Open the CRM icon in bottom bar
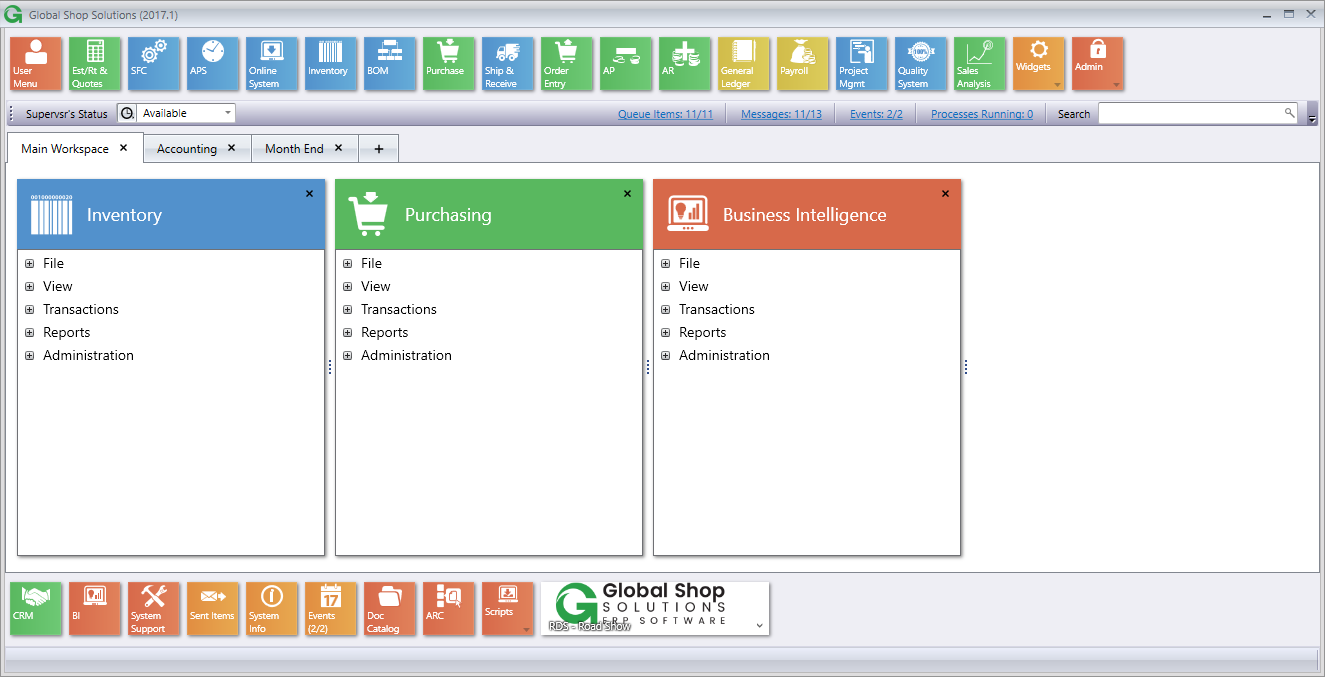 (36, 608)
